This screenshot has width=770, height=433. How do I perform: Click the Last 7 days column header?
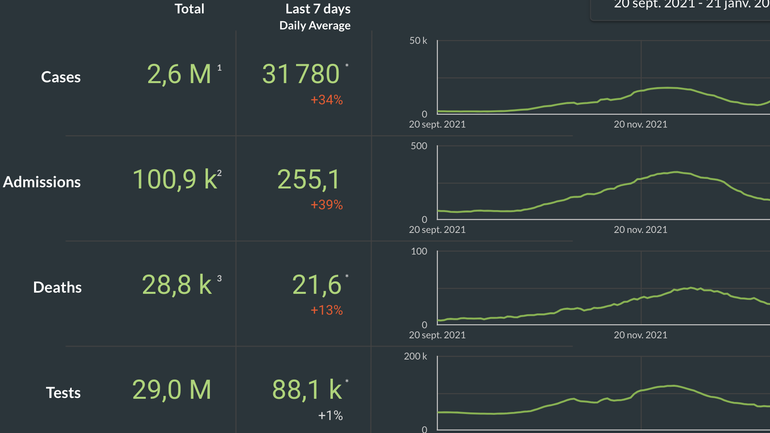317,9
